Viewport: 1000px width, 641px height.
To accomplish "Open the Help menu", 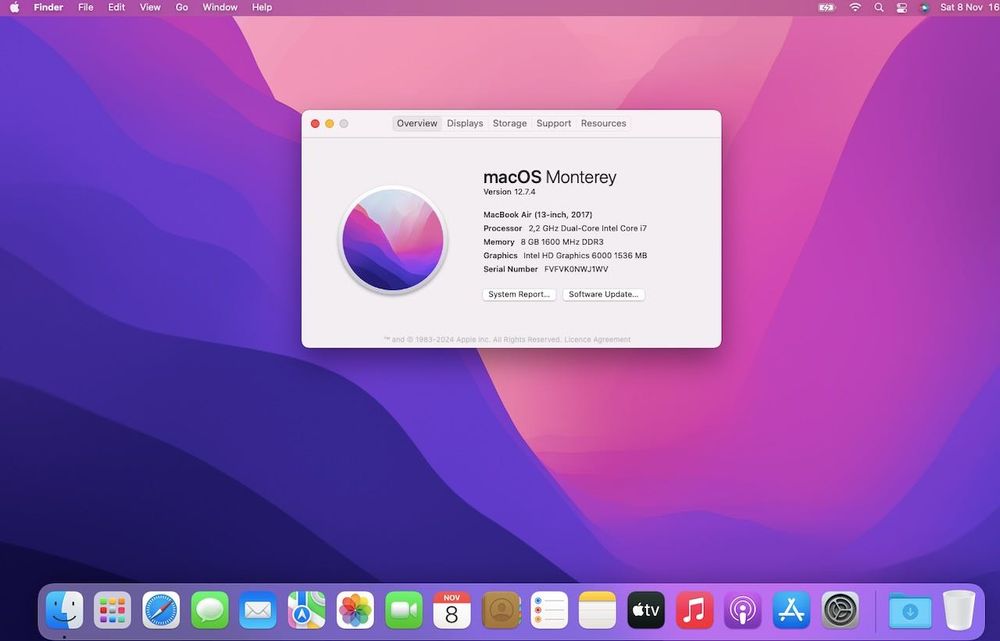I will click(261, 8).
